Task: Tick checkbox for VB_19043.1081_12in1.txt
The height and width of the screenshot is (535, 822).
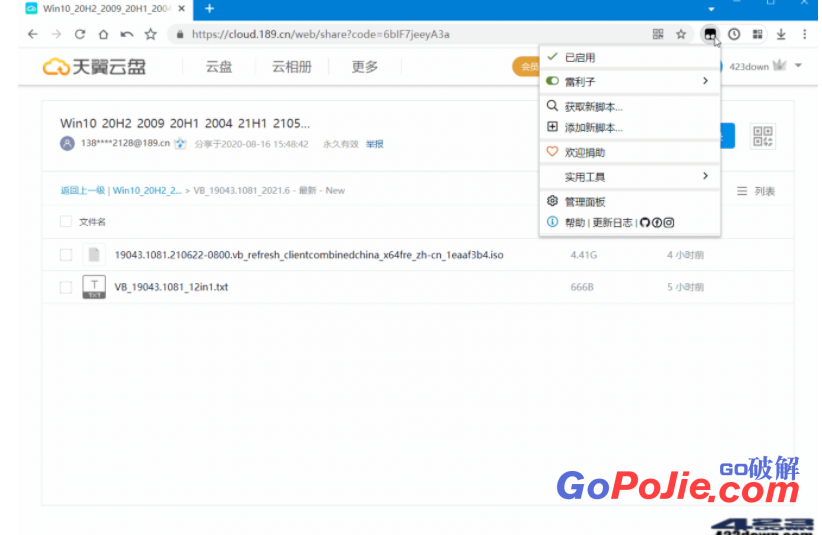Action: 66,287
